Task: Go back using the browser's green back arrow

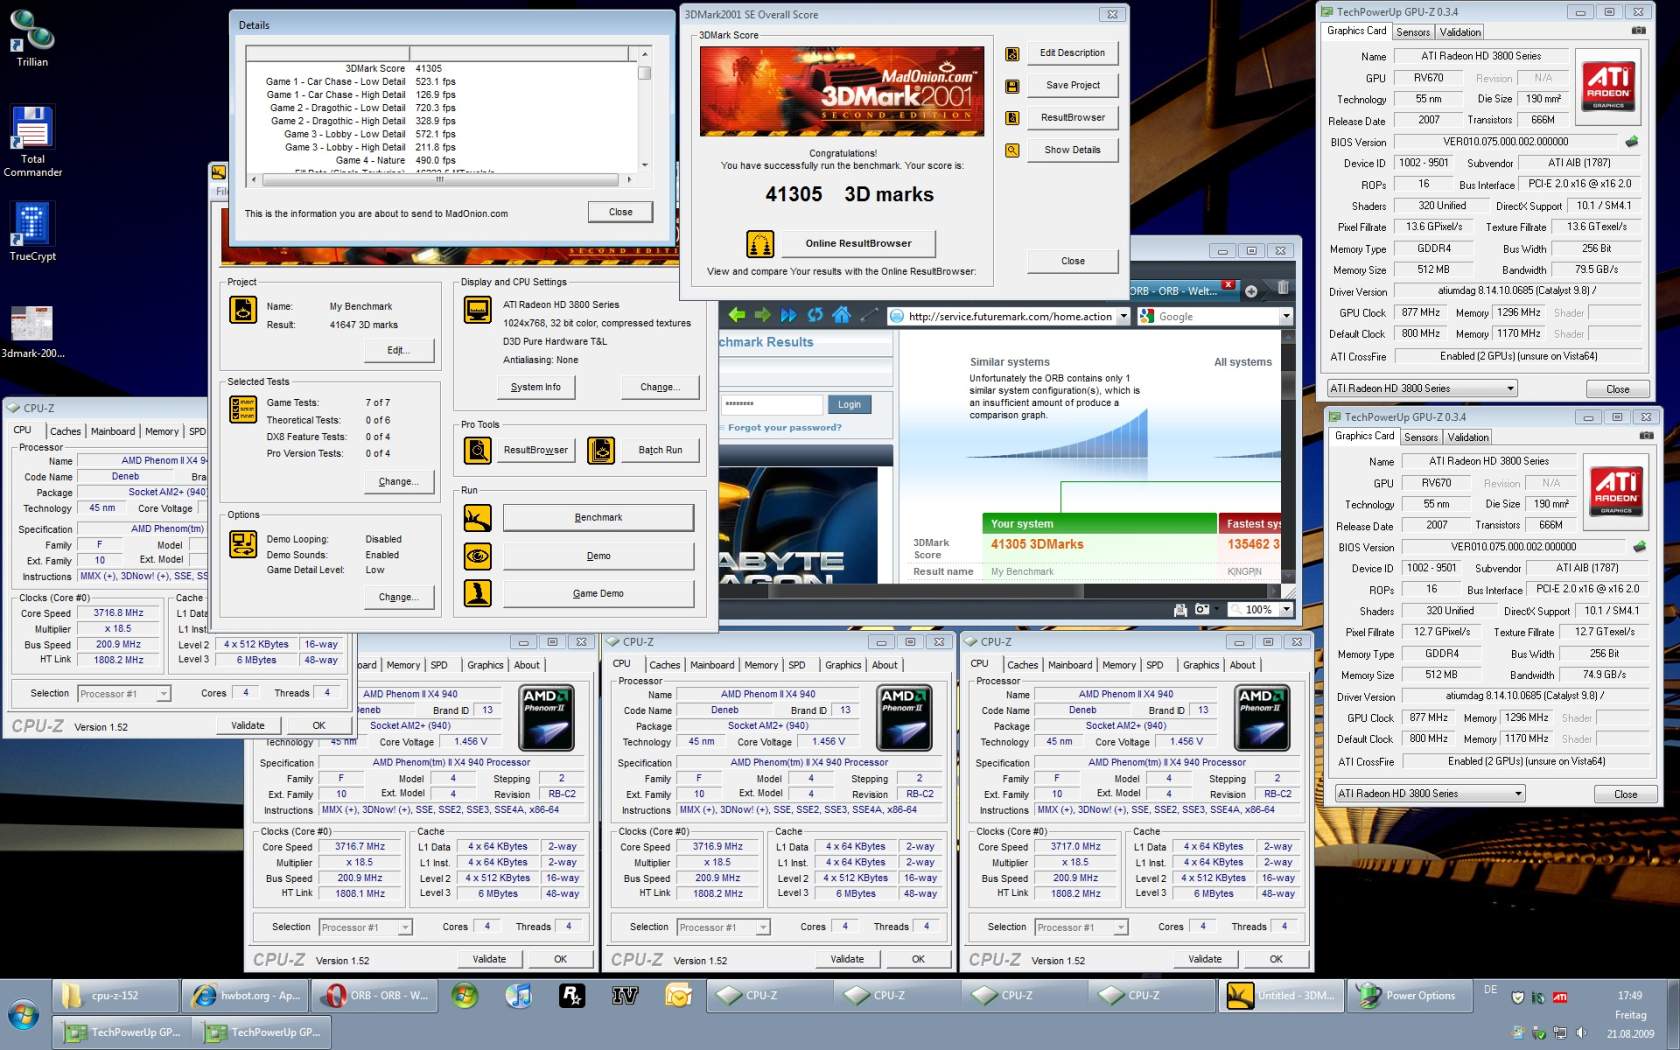Action: 737,315
